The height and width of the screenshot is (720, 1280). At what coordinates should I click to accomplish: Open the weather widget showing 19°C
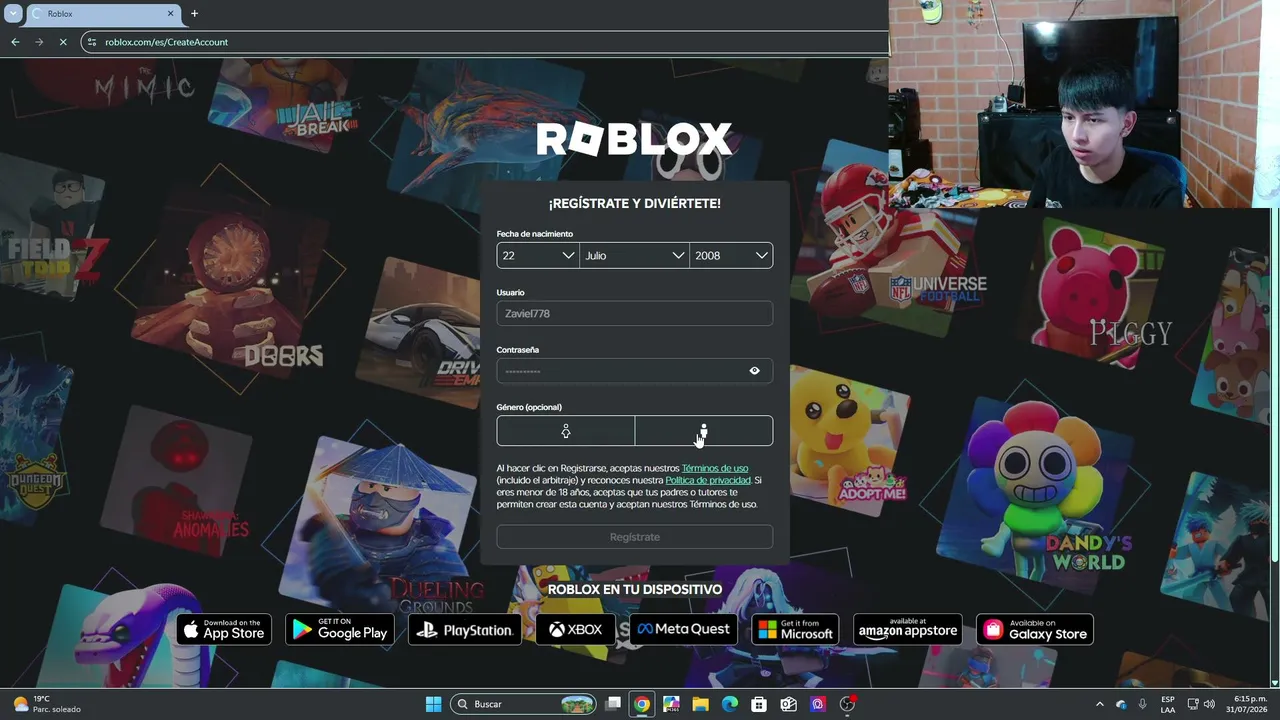[46, 704]
